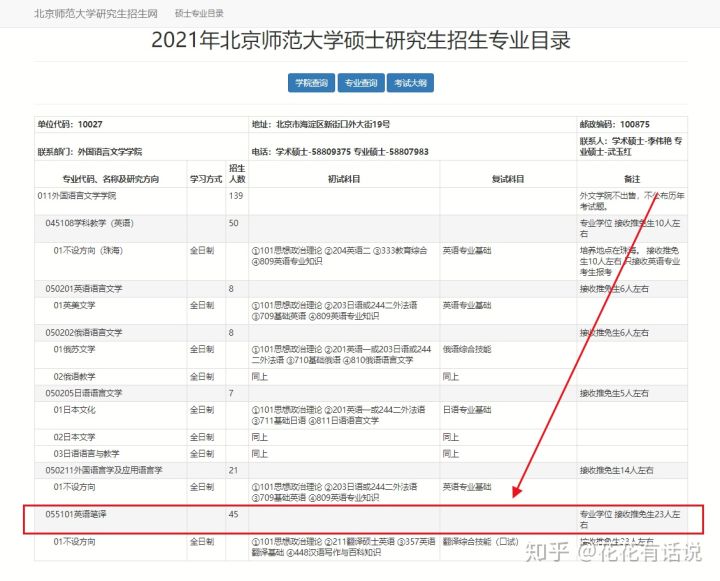720x581 pixels.
Task: Select remark 专业学位 接收推免生23人左右
Action: [630, 519]
